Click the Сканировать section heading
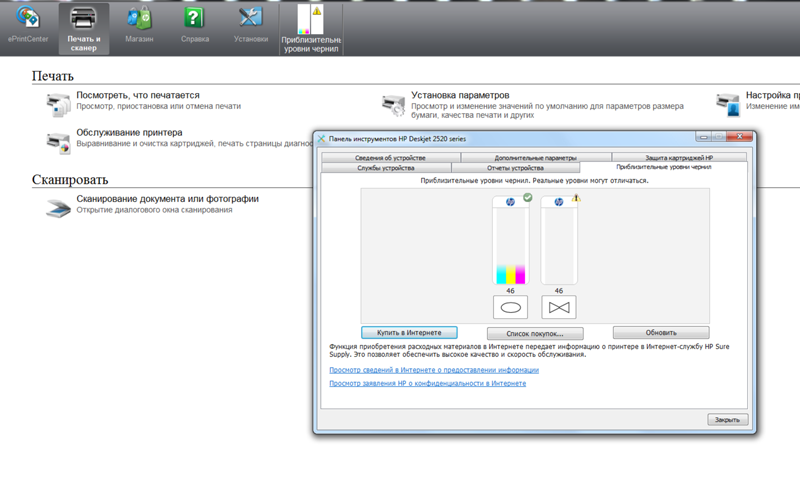Screen dimensions: 800x496 tap(70, 180)
